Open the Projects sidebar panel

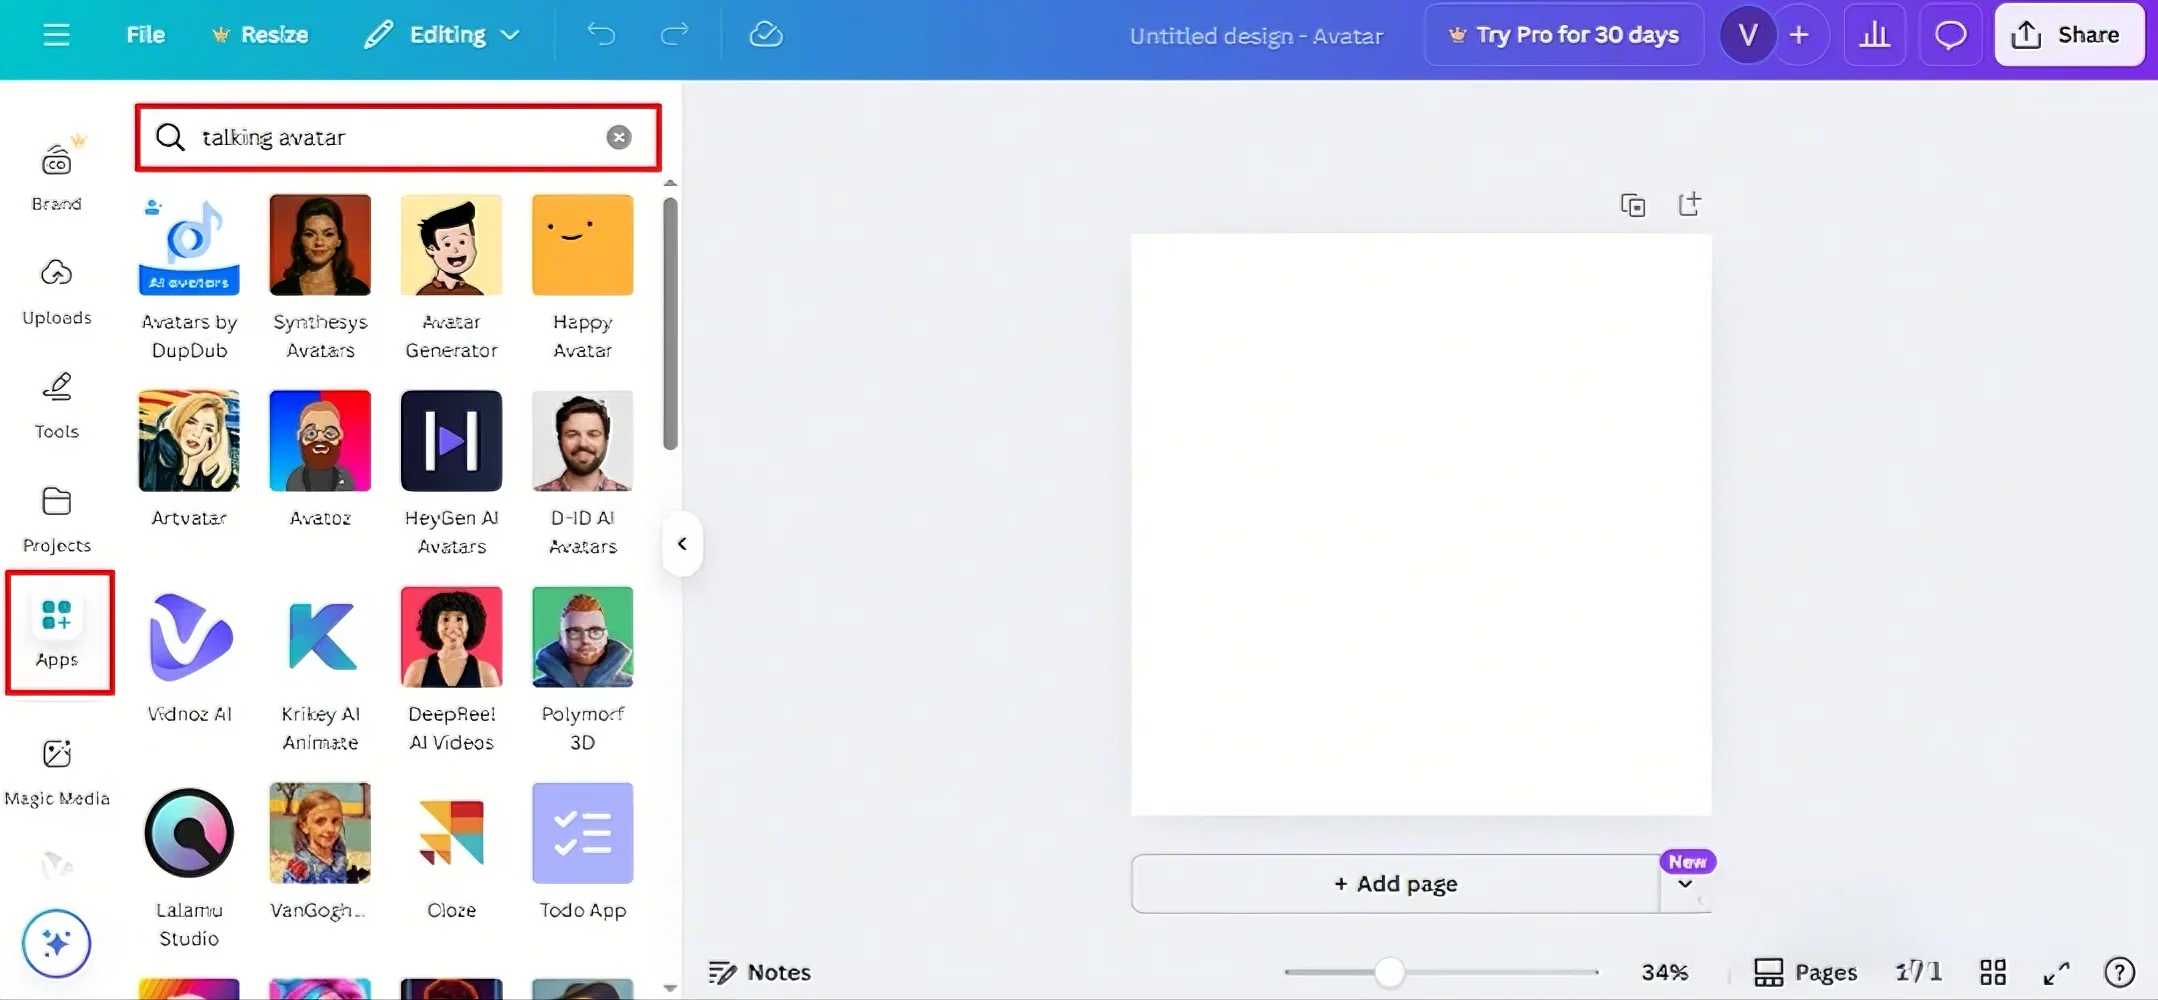pyautogui.click(x=57, y=518)
